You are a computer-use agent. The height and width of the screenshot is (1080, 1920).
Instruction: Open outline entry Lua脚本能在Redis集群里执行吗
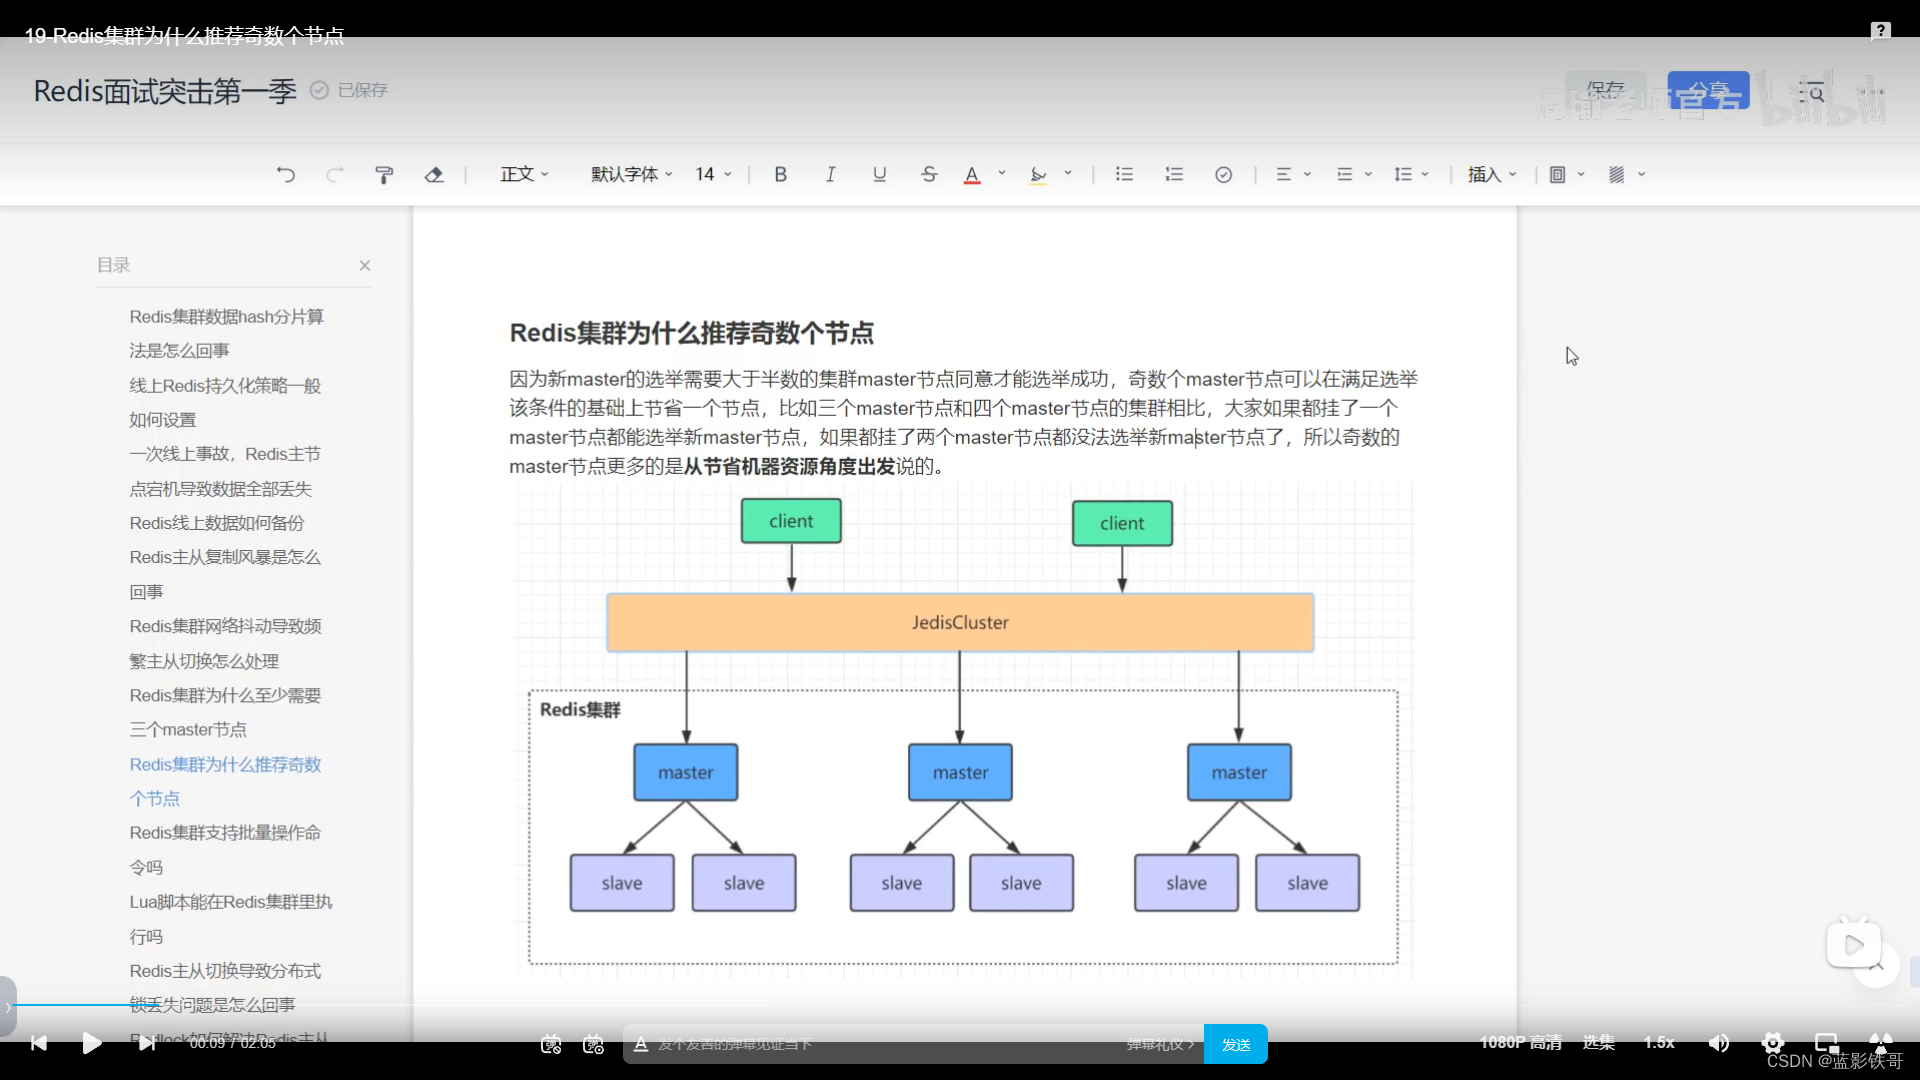231,919
